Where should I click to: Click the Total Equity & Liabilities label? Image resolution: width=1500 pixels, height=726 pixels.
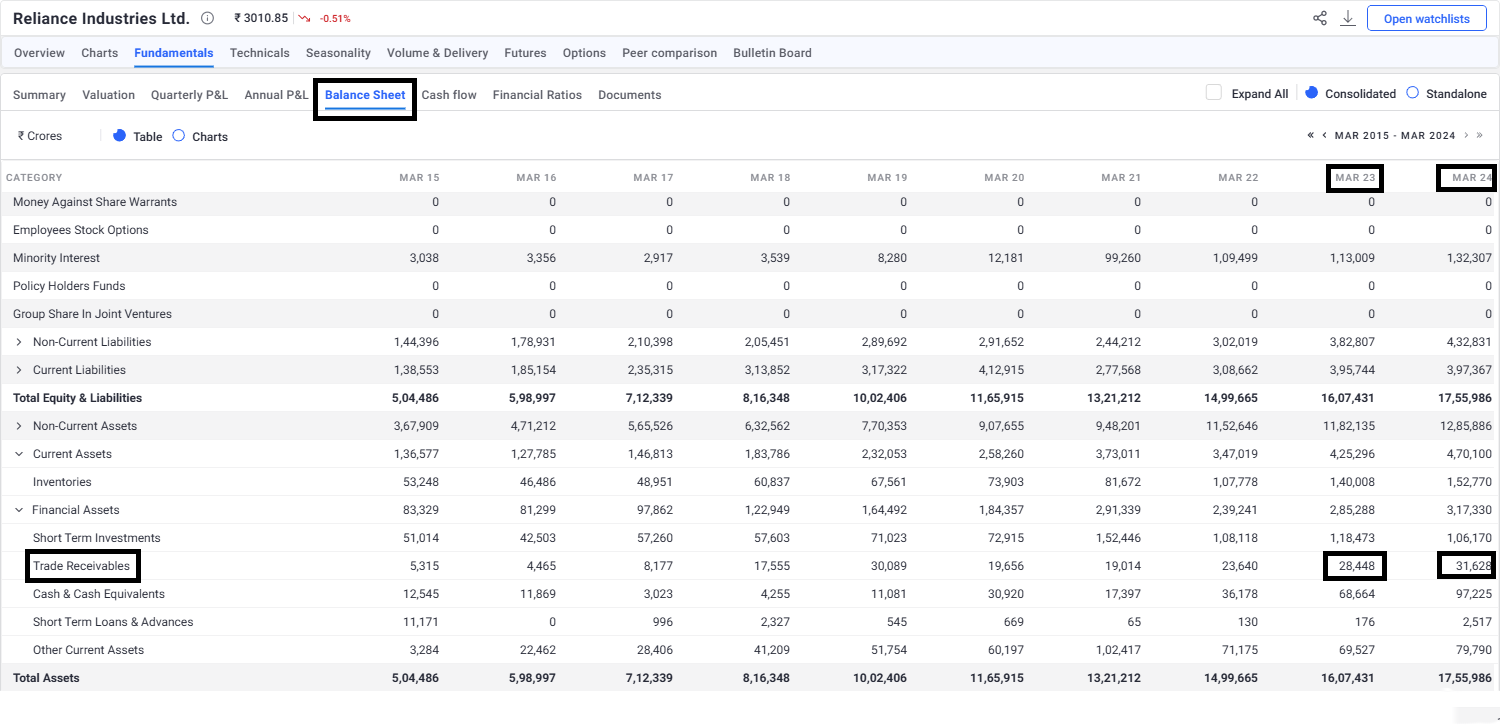pos(77,398)
